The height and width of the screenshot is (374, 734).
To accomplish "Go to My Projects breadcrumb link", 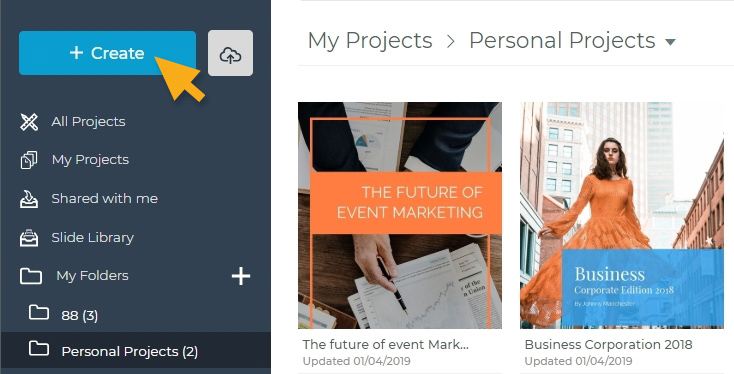I will click(370, 41).
